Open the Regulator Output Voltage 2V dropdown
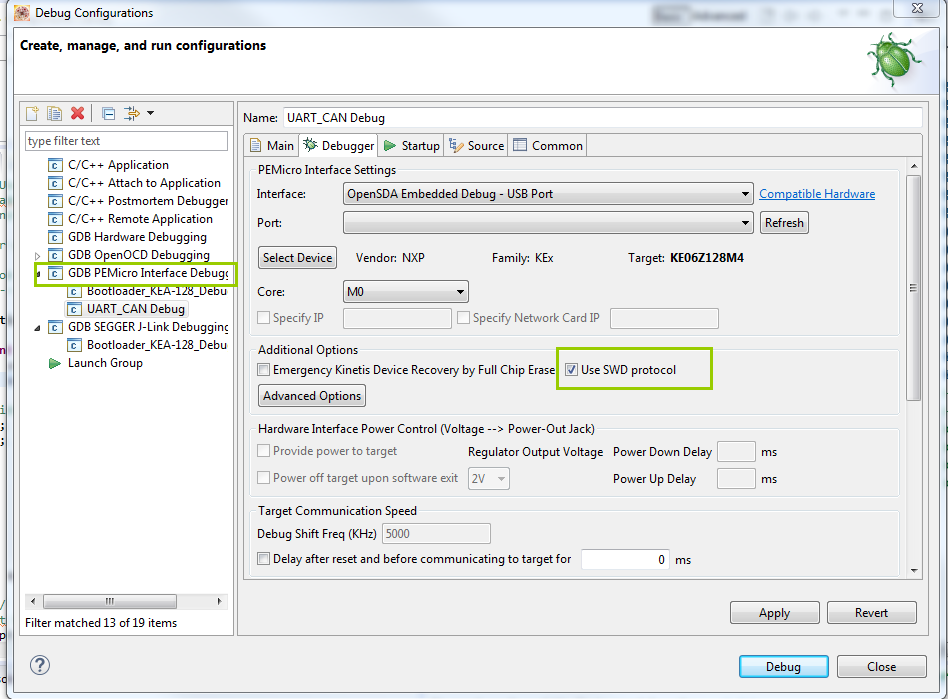The width and height of the screenshot is (948, 699). tap(489, 479)
